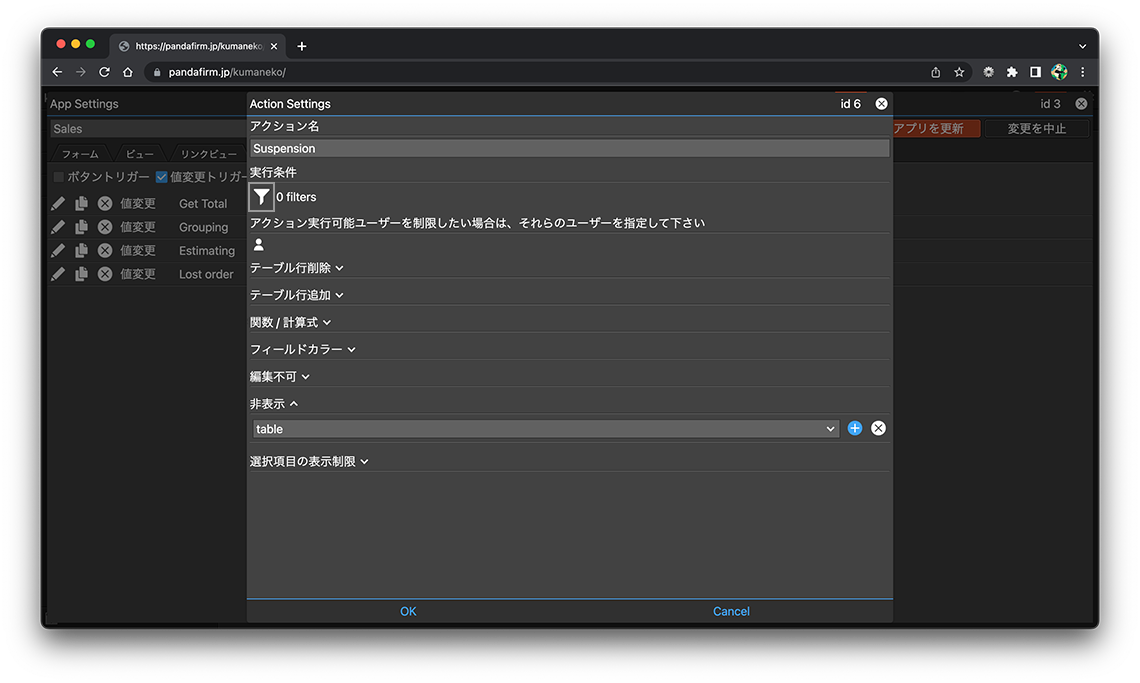The image size is (1140, 683).
Task: Collapse the 非表示 section
Action: pos(274,404)
